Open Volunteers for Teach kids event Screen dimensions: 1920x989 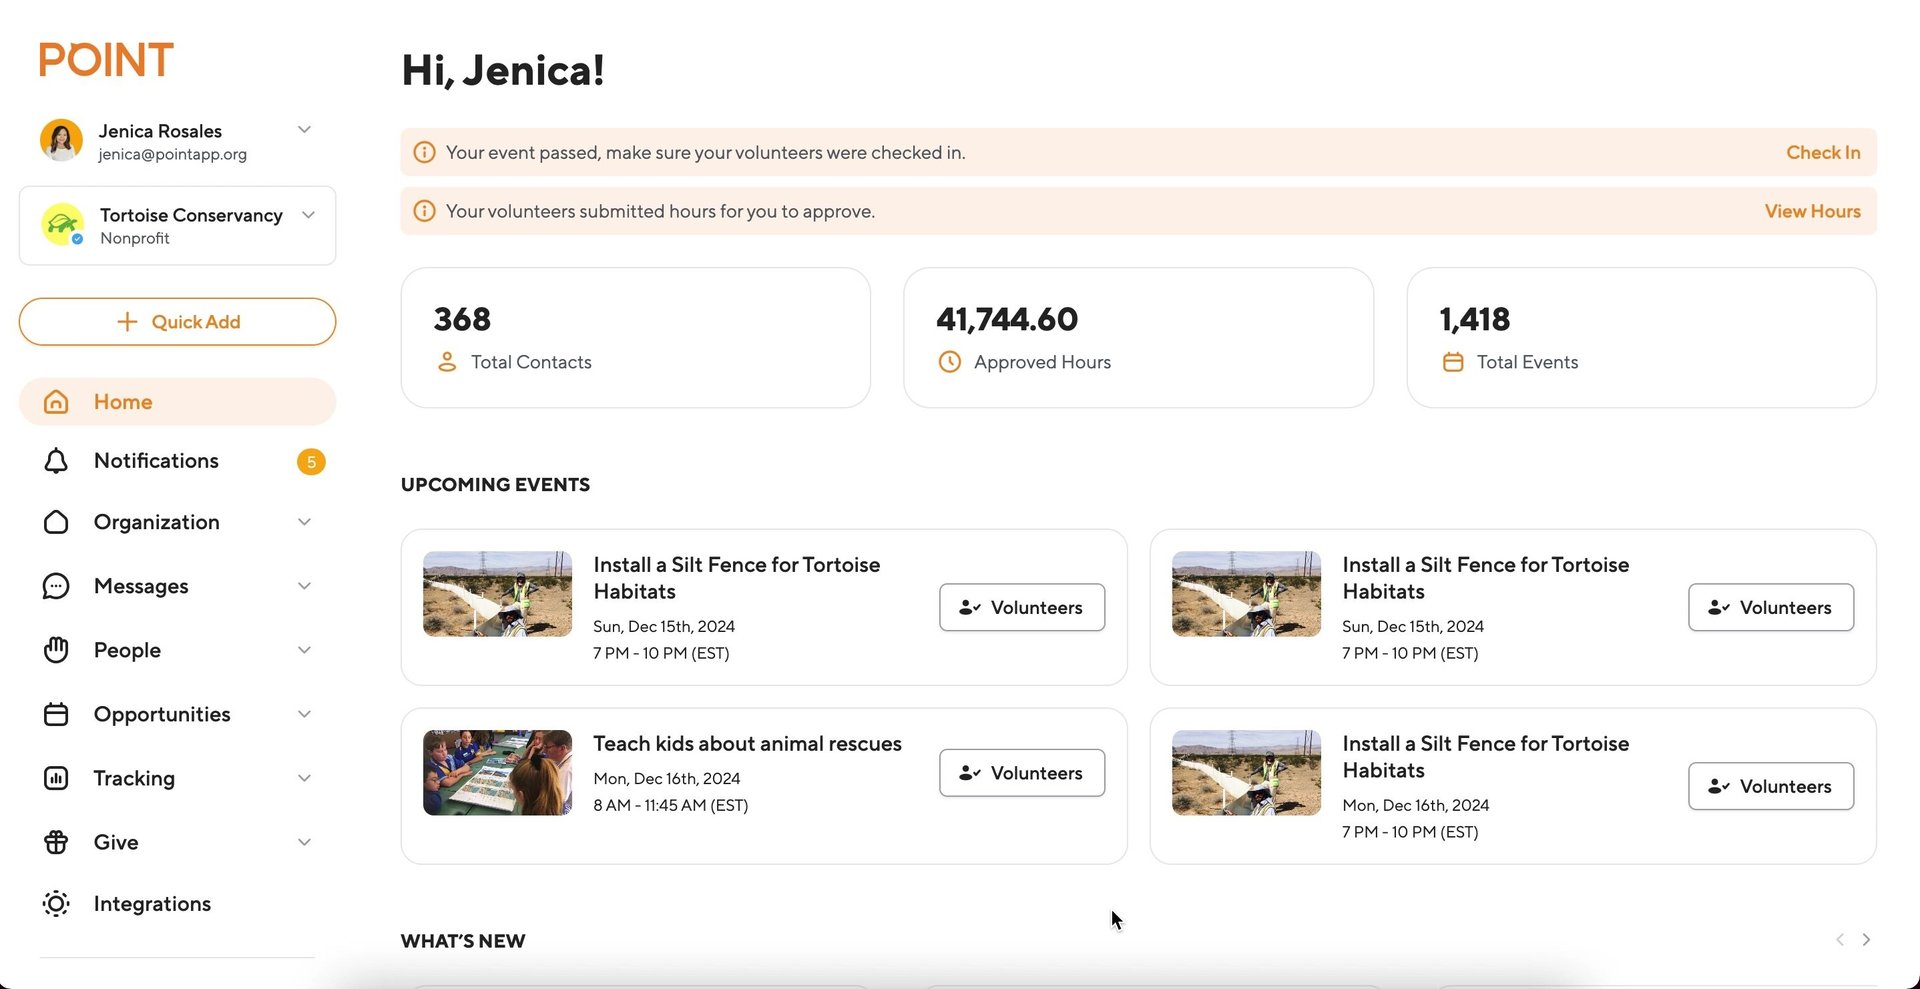[x=1021, y=773]
